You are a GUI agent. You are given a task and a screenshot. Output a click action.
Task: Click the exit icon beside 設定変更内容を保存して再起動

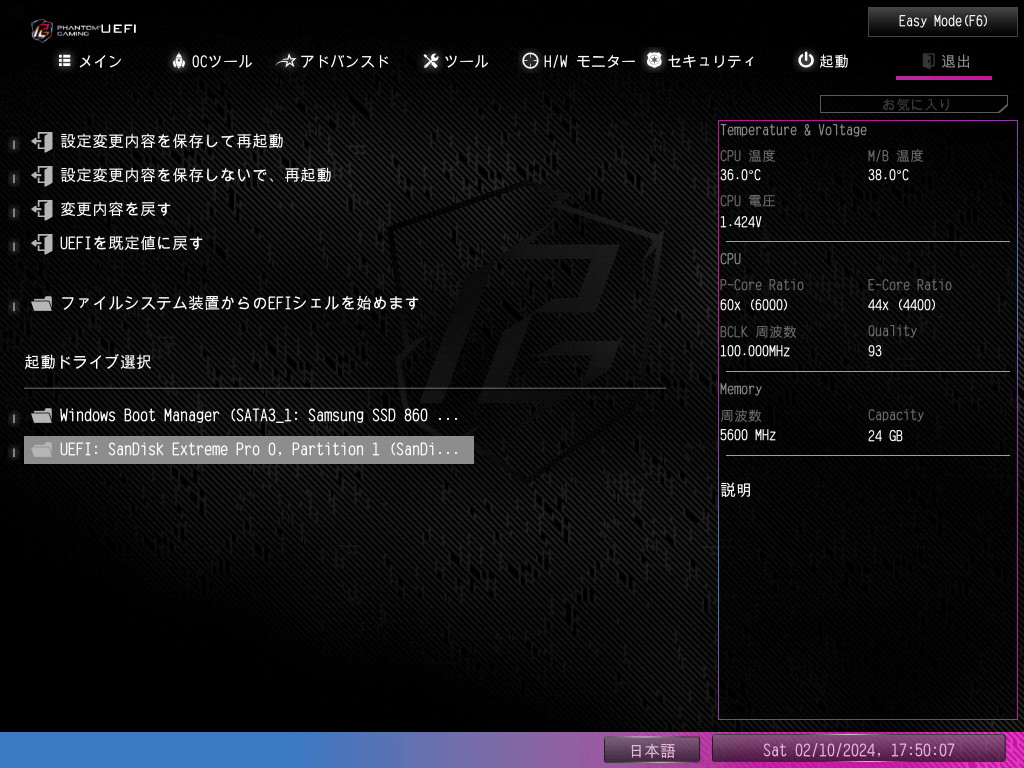point(42,141)
